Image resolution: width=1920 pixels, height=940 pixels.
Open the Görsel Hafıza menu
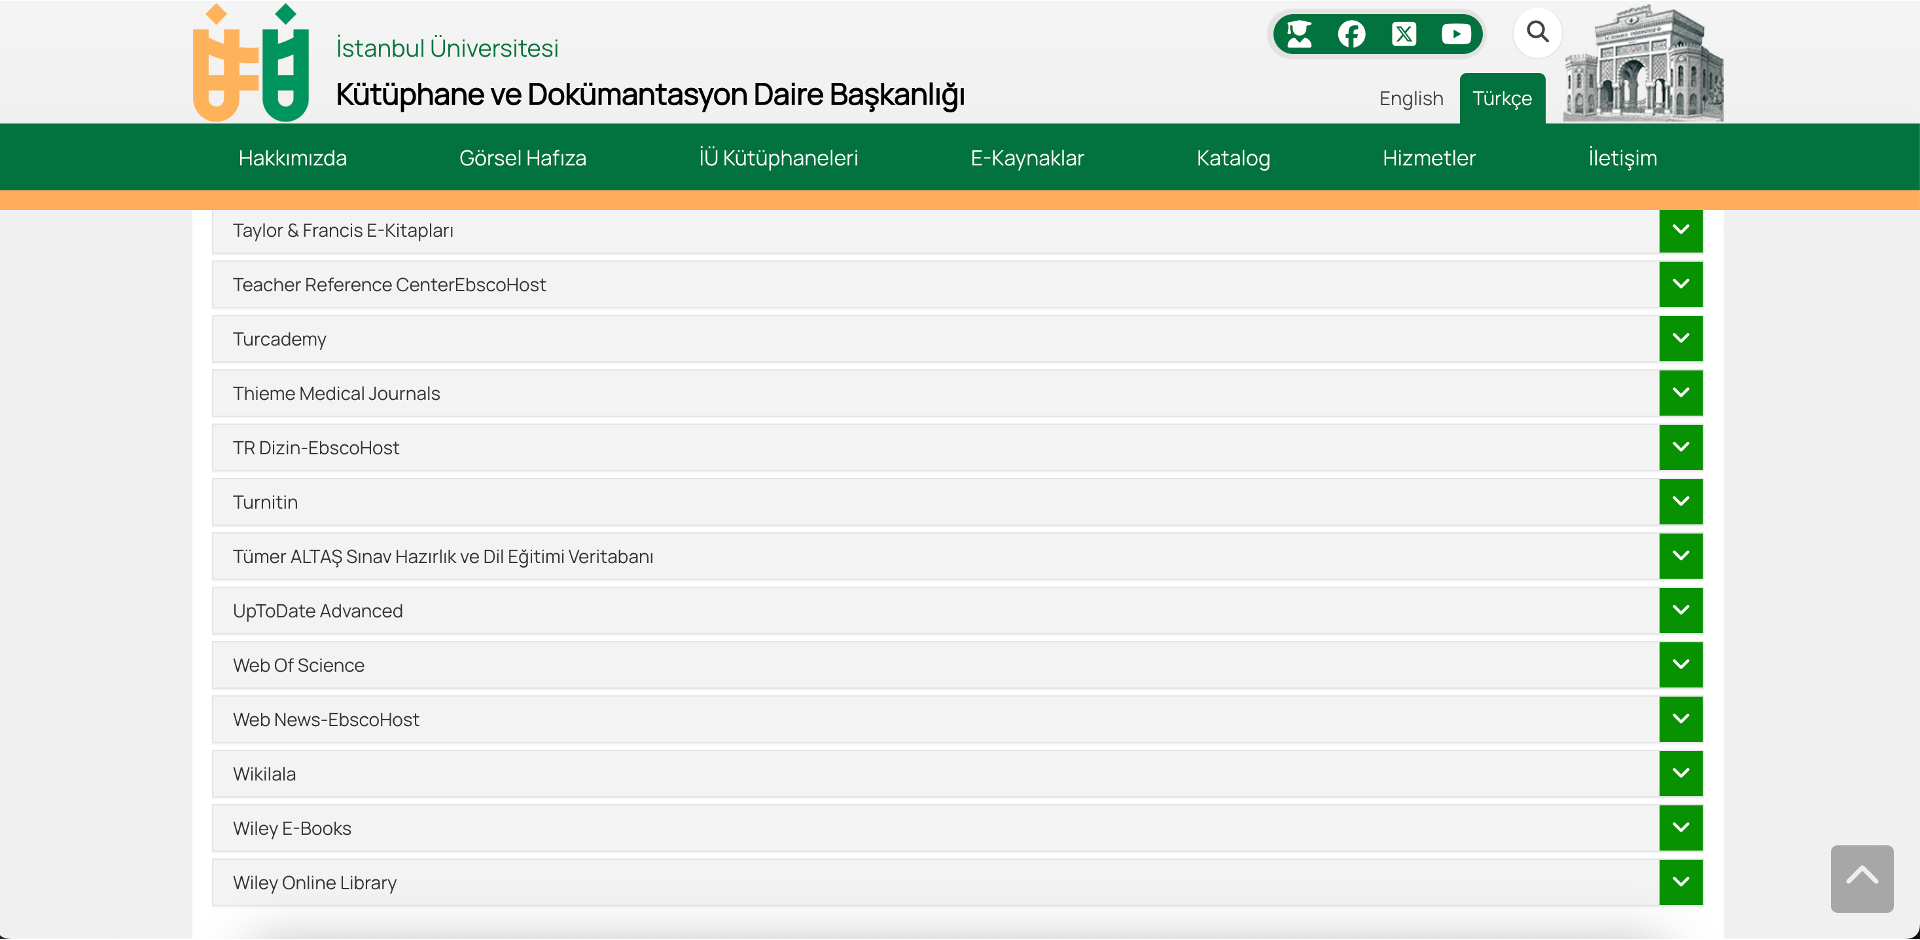[523, 158]
